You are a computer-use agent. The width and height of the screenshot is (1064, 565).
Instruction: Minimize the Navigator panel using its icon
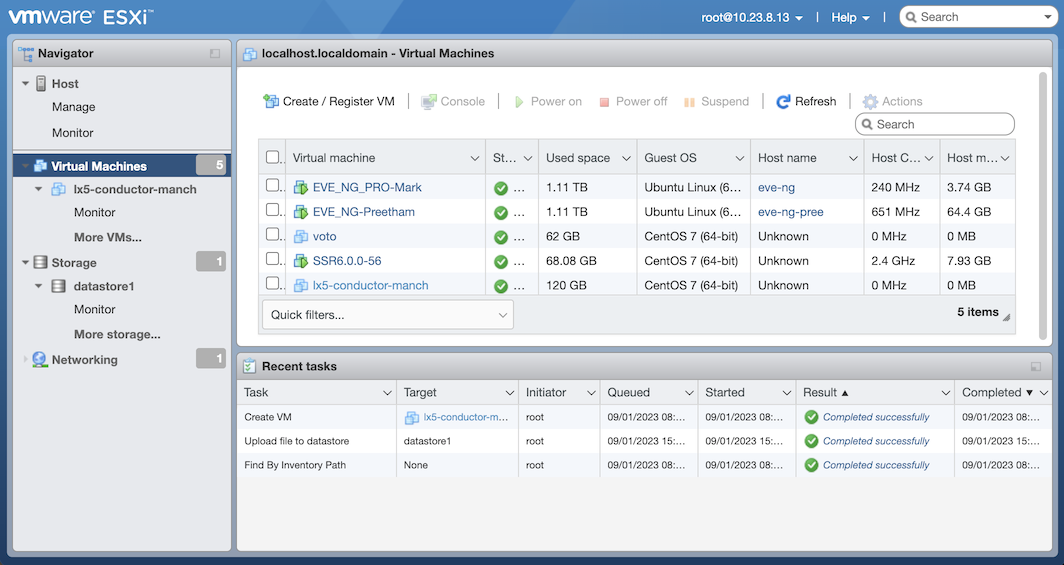(x=215, y=54)
